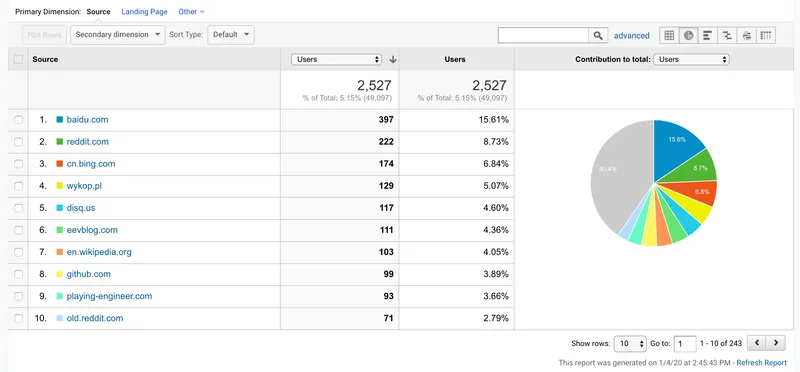The width and height of the screenshot is (800, 372).
Task: Switch primary dimension to Landing Page
Action: coord(144,12)
